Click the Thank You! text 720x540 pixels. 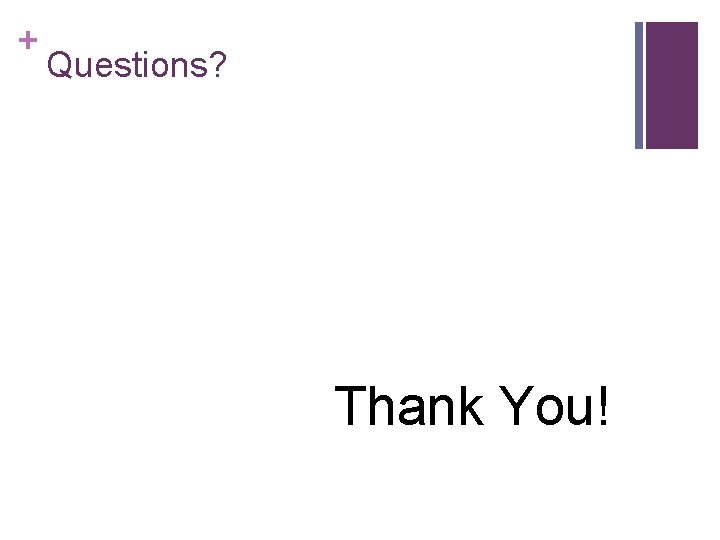point(472,406)
